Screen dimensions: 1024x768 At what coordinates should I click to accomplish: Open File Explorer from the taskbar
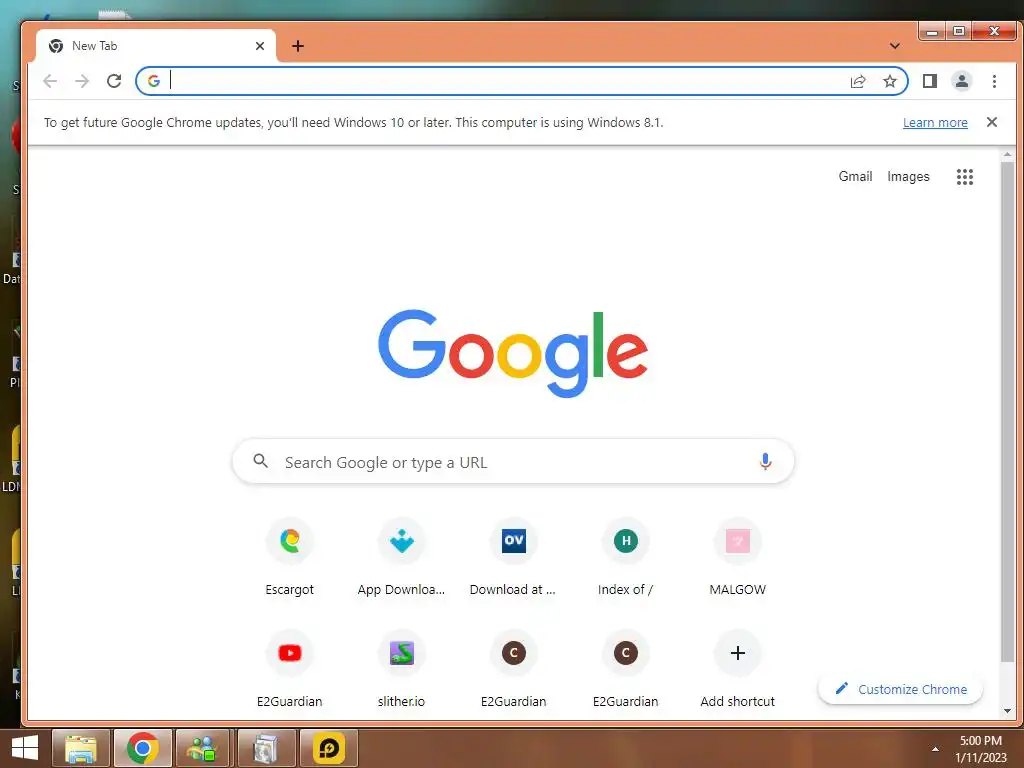pyautogui.click(x=80, y=748)
